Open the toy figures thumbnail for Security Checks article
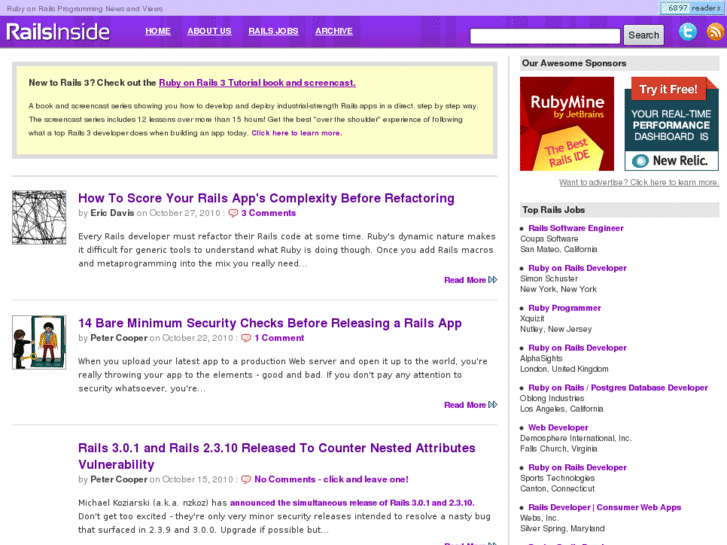Screen dimensions: 727x545 click(39, 342)
